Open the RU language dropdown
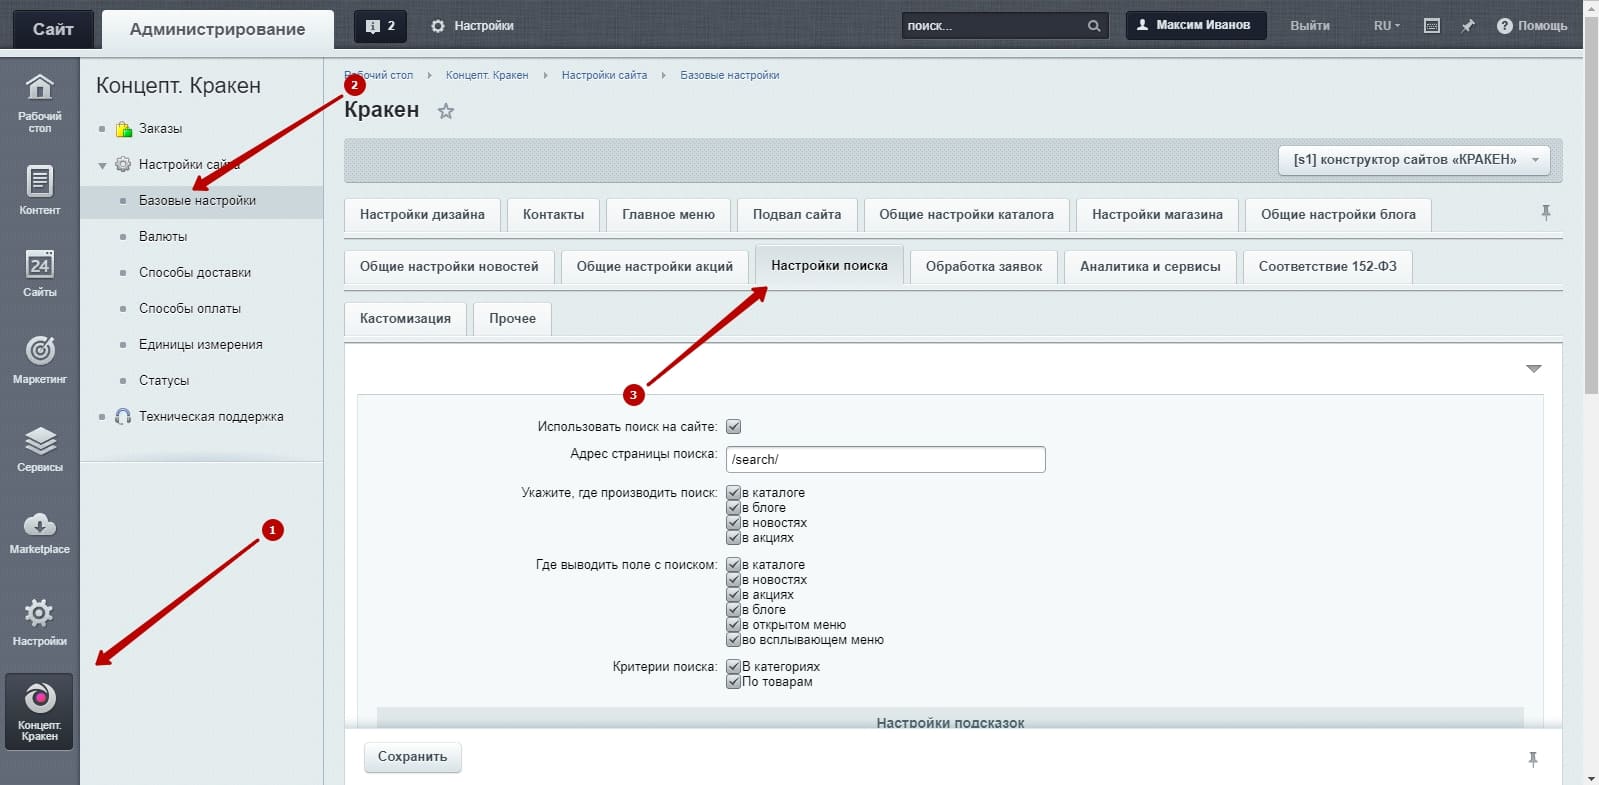This screenshot has height=785, width=1599. (1386, 26)
